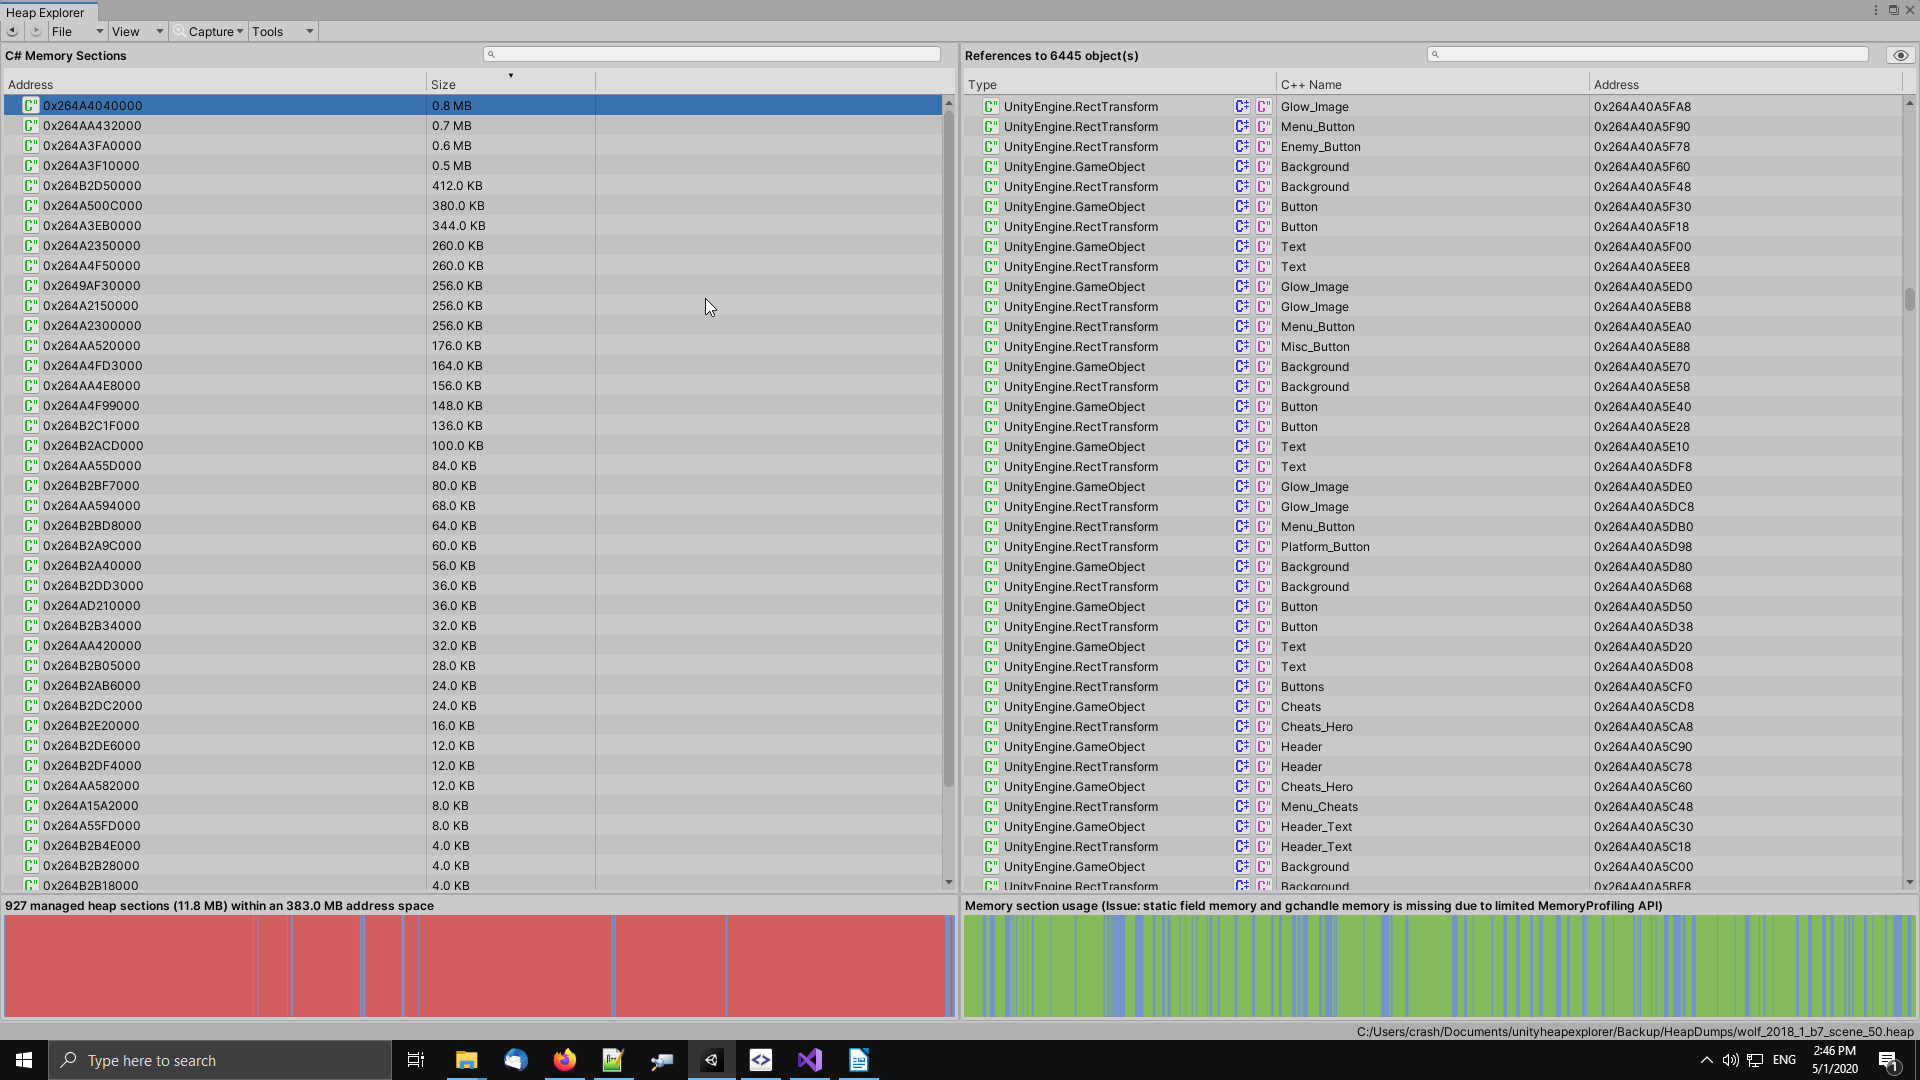Click the References panel search field
This screenshot has width=1920, height=1080.
[1648, 54]
